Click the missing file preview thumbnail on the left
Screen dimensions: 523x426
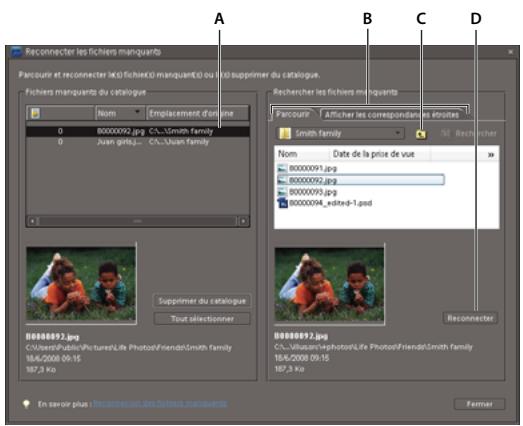pyautogui.click(x=81, y=284)
